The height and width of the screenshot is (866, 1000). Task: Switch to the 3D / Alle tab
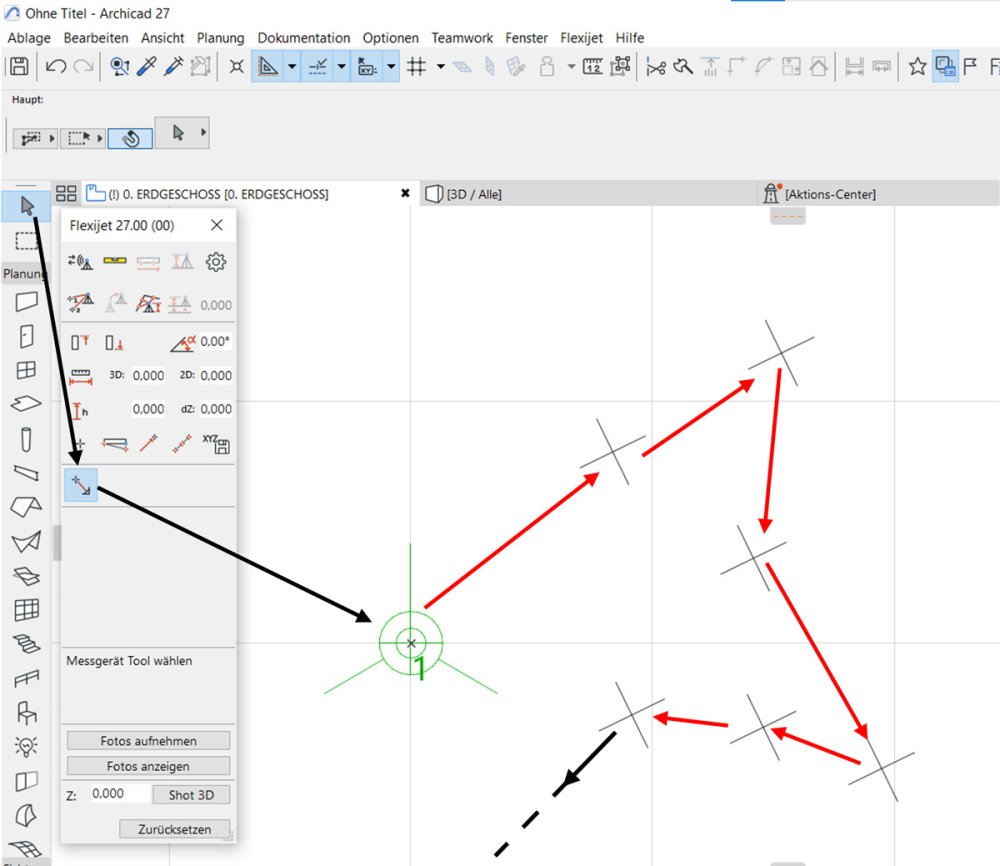click(473, 194)
